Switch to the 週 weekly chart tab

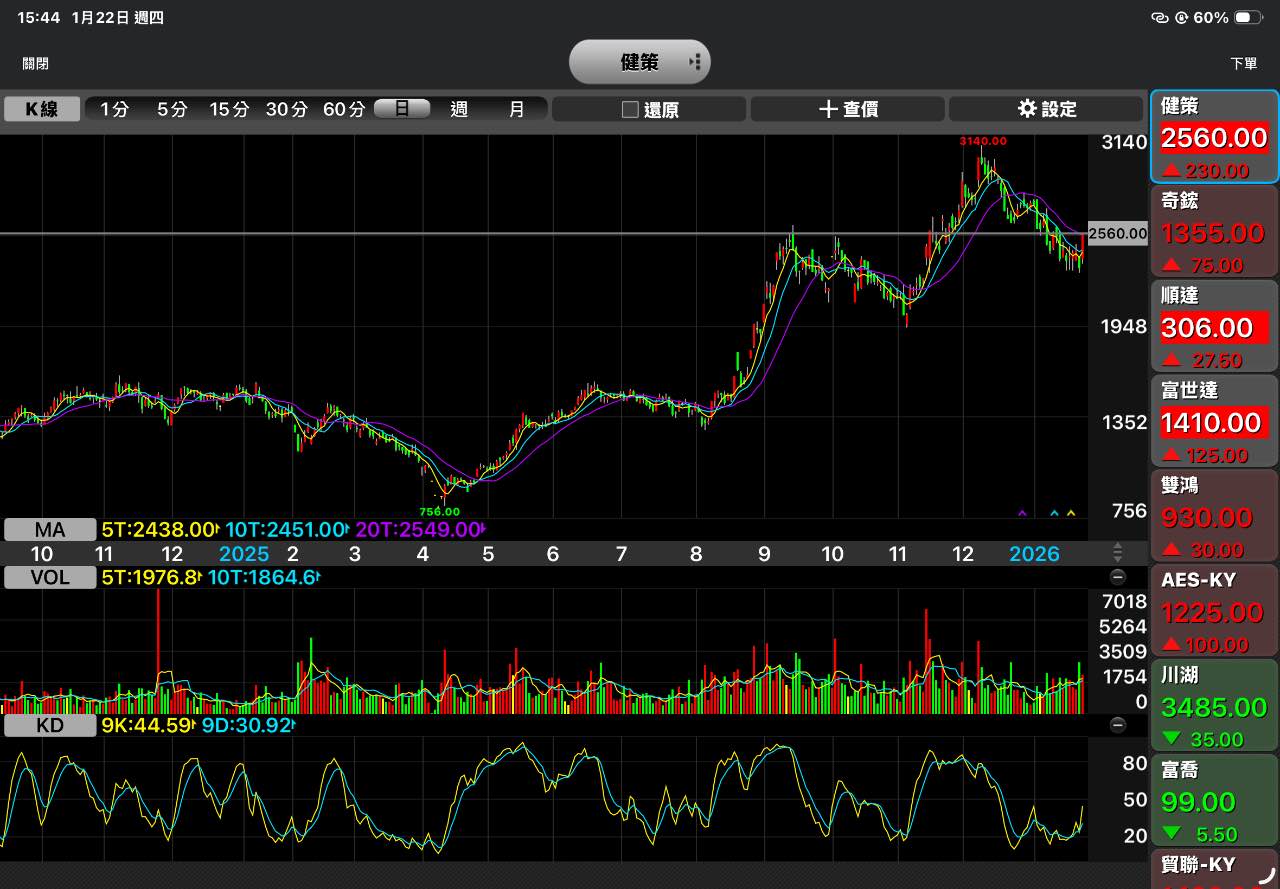pos(459,109)
